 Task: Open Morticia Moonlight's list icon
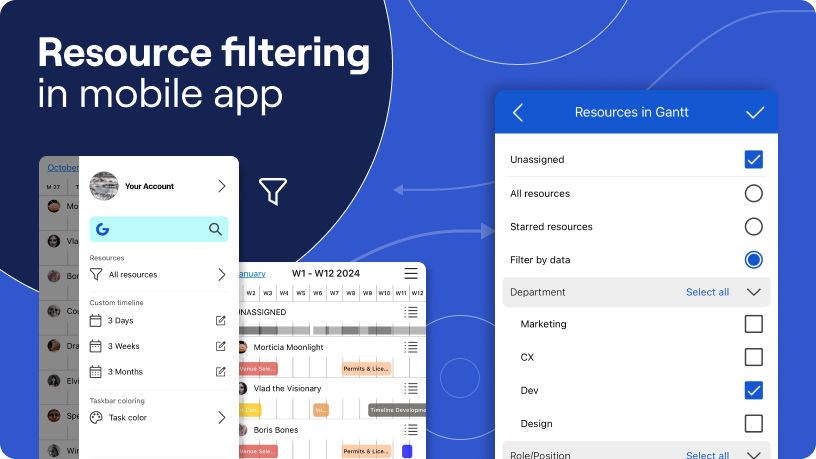point(411,347)
